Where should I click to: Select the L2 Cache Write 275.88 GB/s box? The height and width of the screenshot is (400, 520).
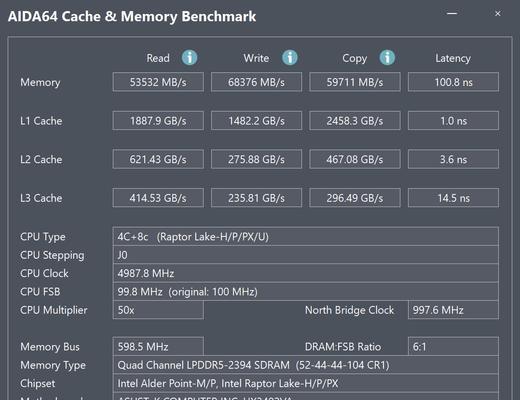tap(256, 159)
